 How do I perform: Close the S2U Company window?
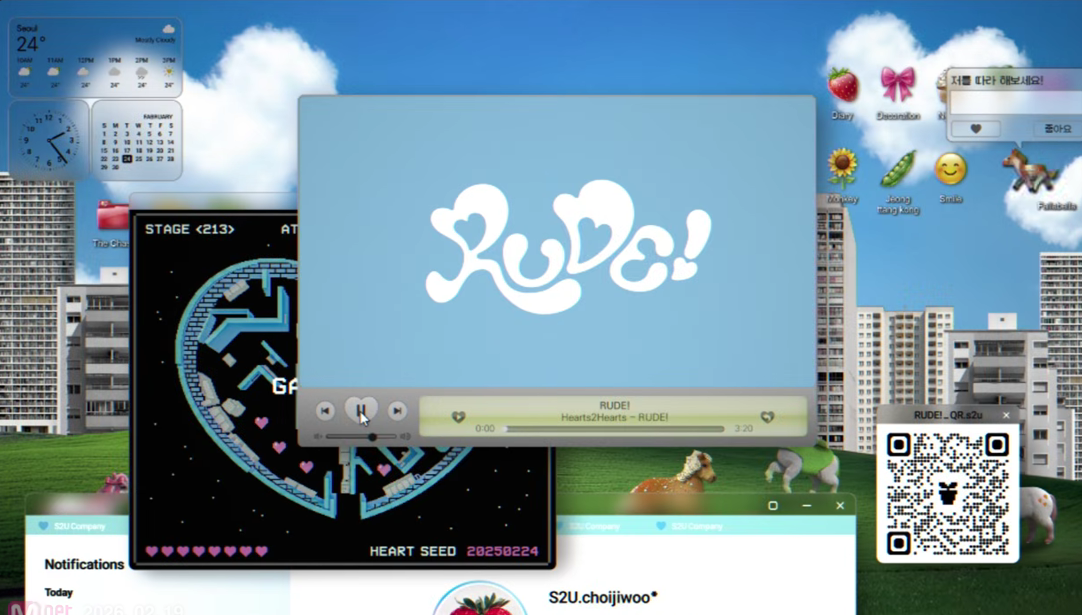click(840, 506)
